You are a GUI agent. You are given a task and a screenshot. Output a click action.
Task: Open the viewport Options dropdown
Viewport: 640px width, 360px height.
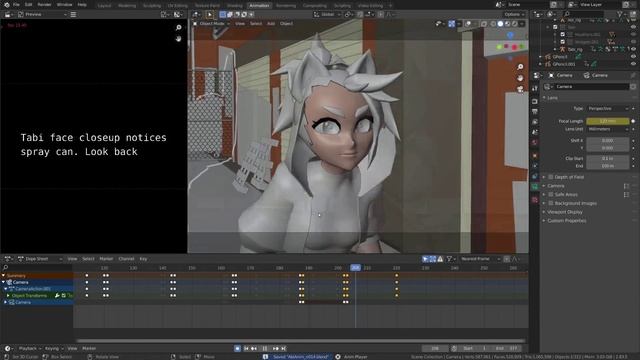514,14
